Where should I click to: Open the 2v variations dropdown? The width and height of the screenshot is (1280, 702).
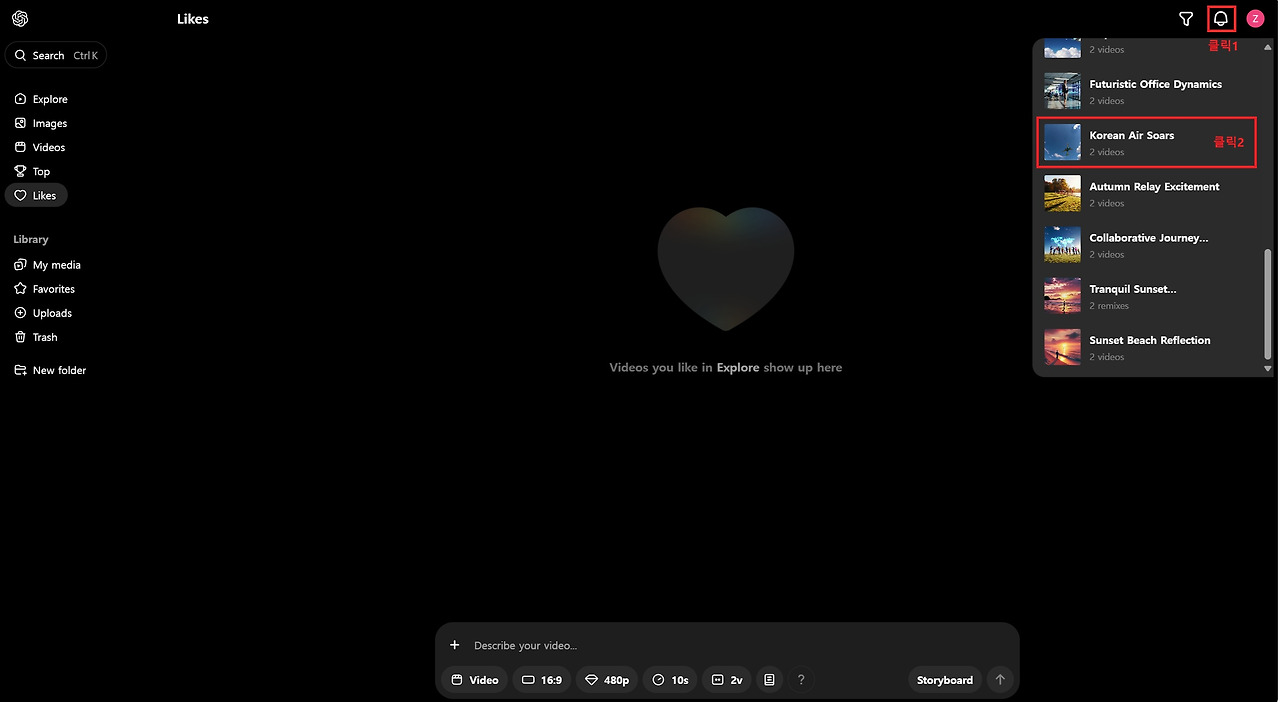[x=727, y=680]
